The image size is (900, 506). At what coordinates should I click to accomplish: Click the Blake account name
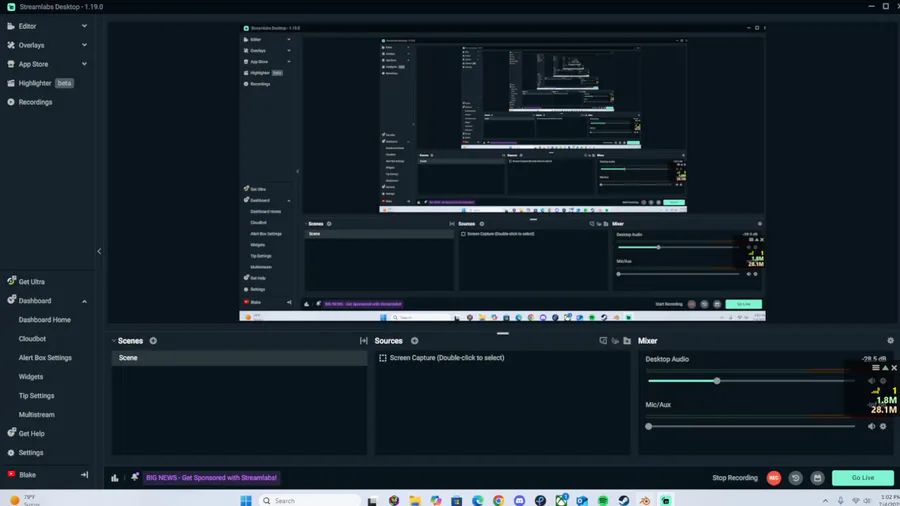(28, 474)
